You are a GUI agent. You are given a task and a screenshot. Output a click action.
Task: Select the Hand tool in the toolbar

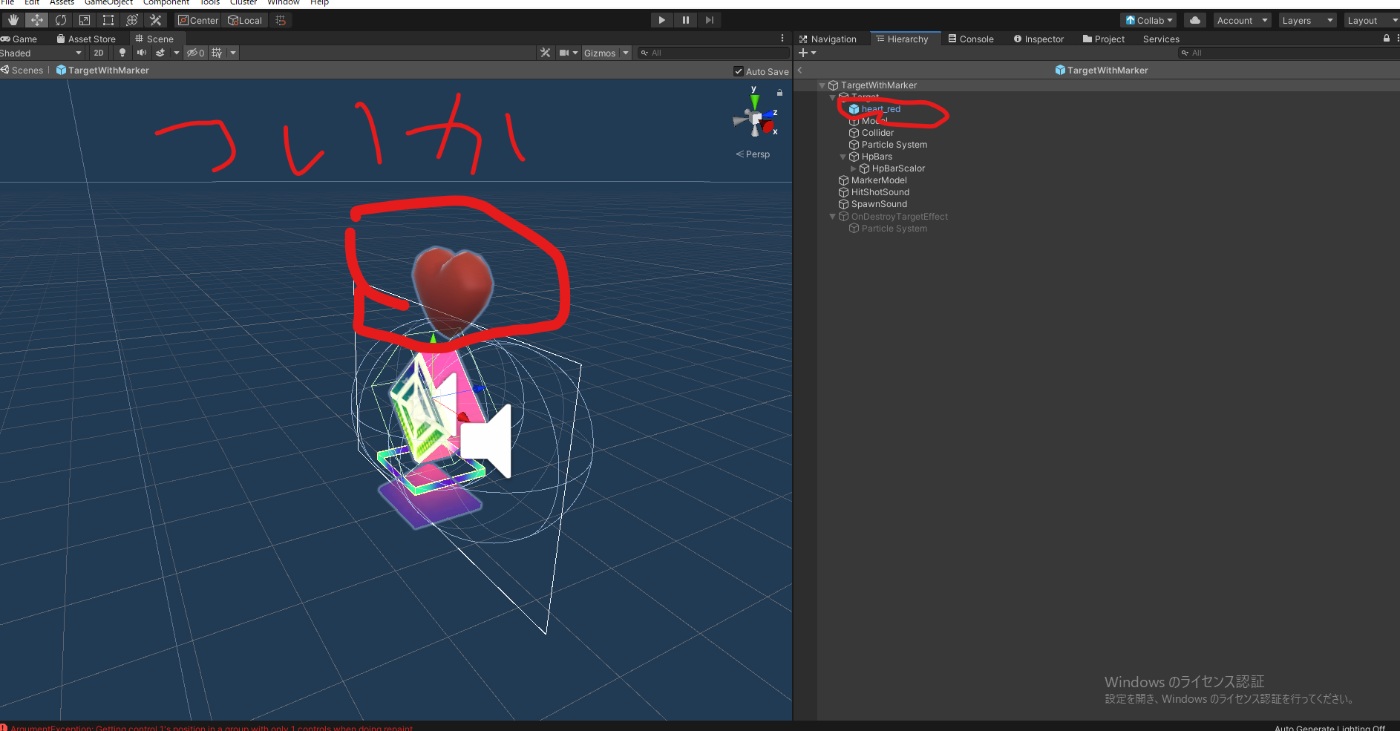click(x=14, y=20)
